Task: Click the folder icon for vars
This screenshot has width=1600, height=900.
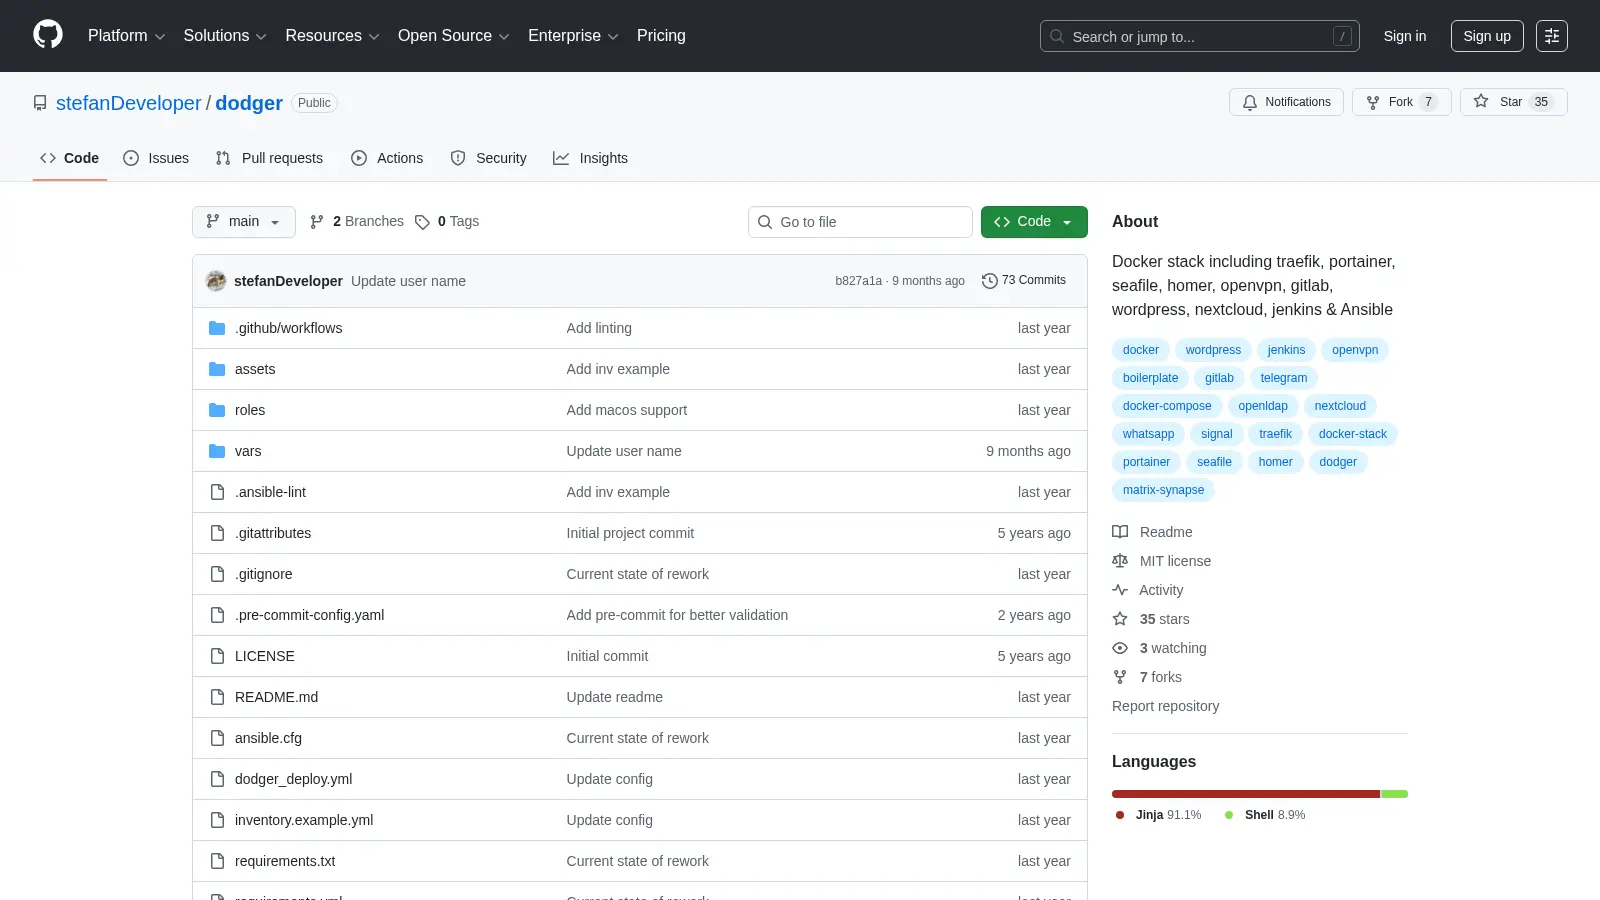Action: (x=217, y=451)
